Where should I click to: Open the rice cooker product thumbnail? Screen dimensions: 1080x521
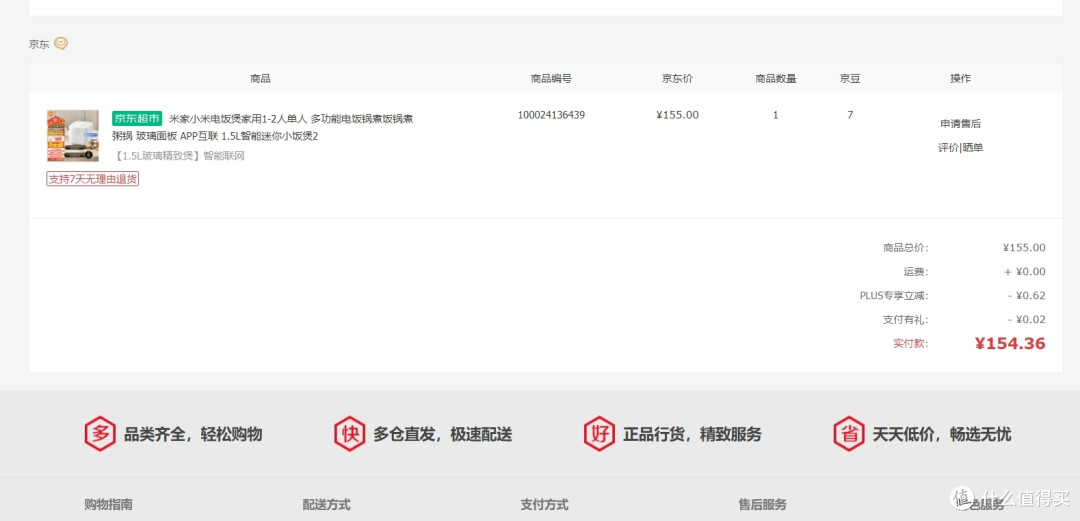click(72, 136)
